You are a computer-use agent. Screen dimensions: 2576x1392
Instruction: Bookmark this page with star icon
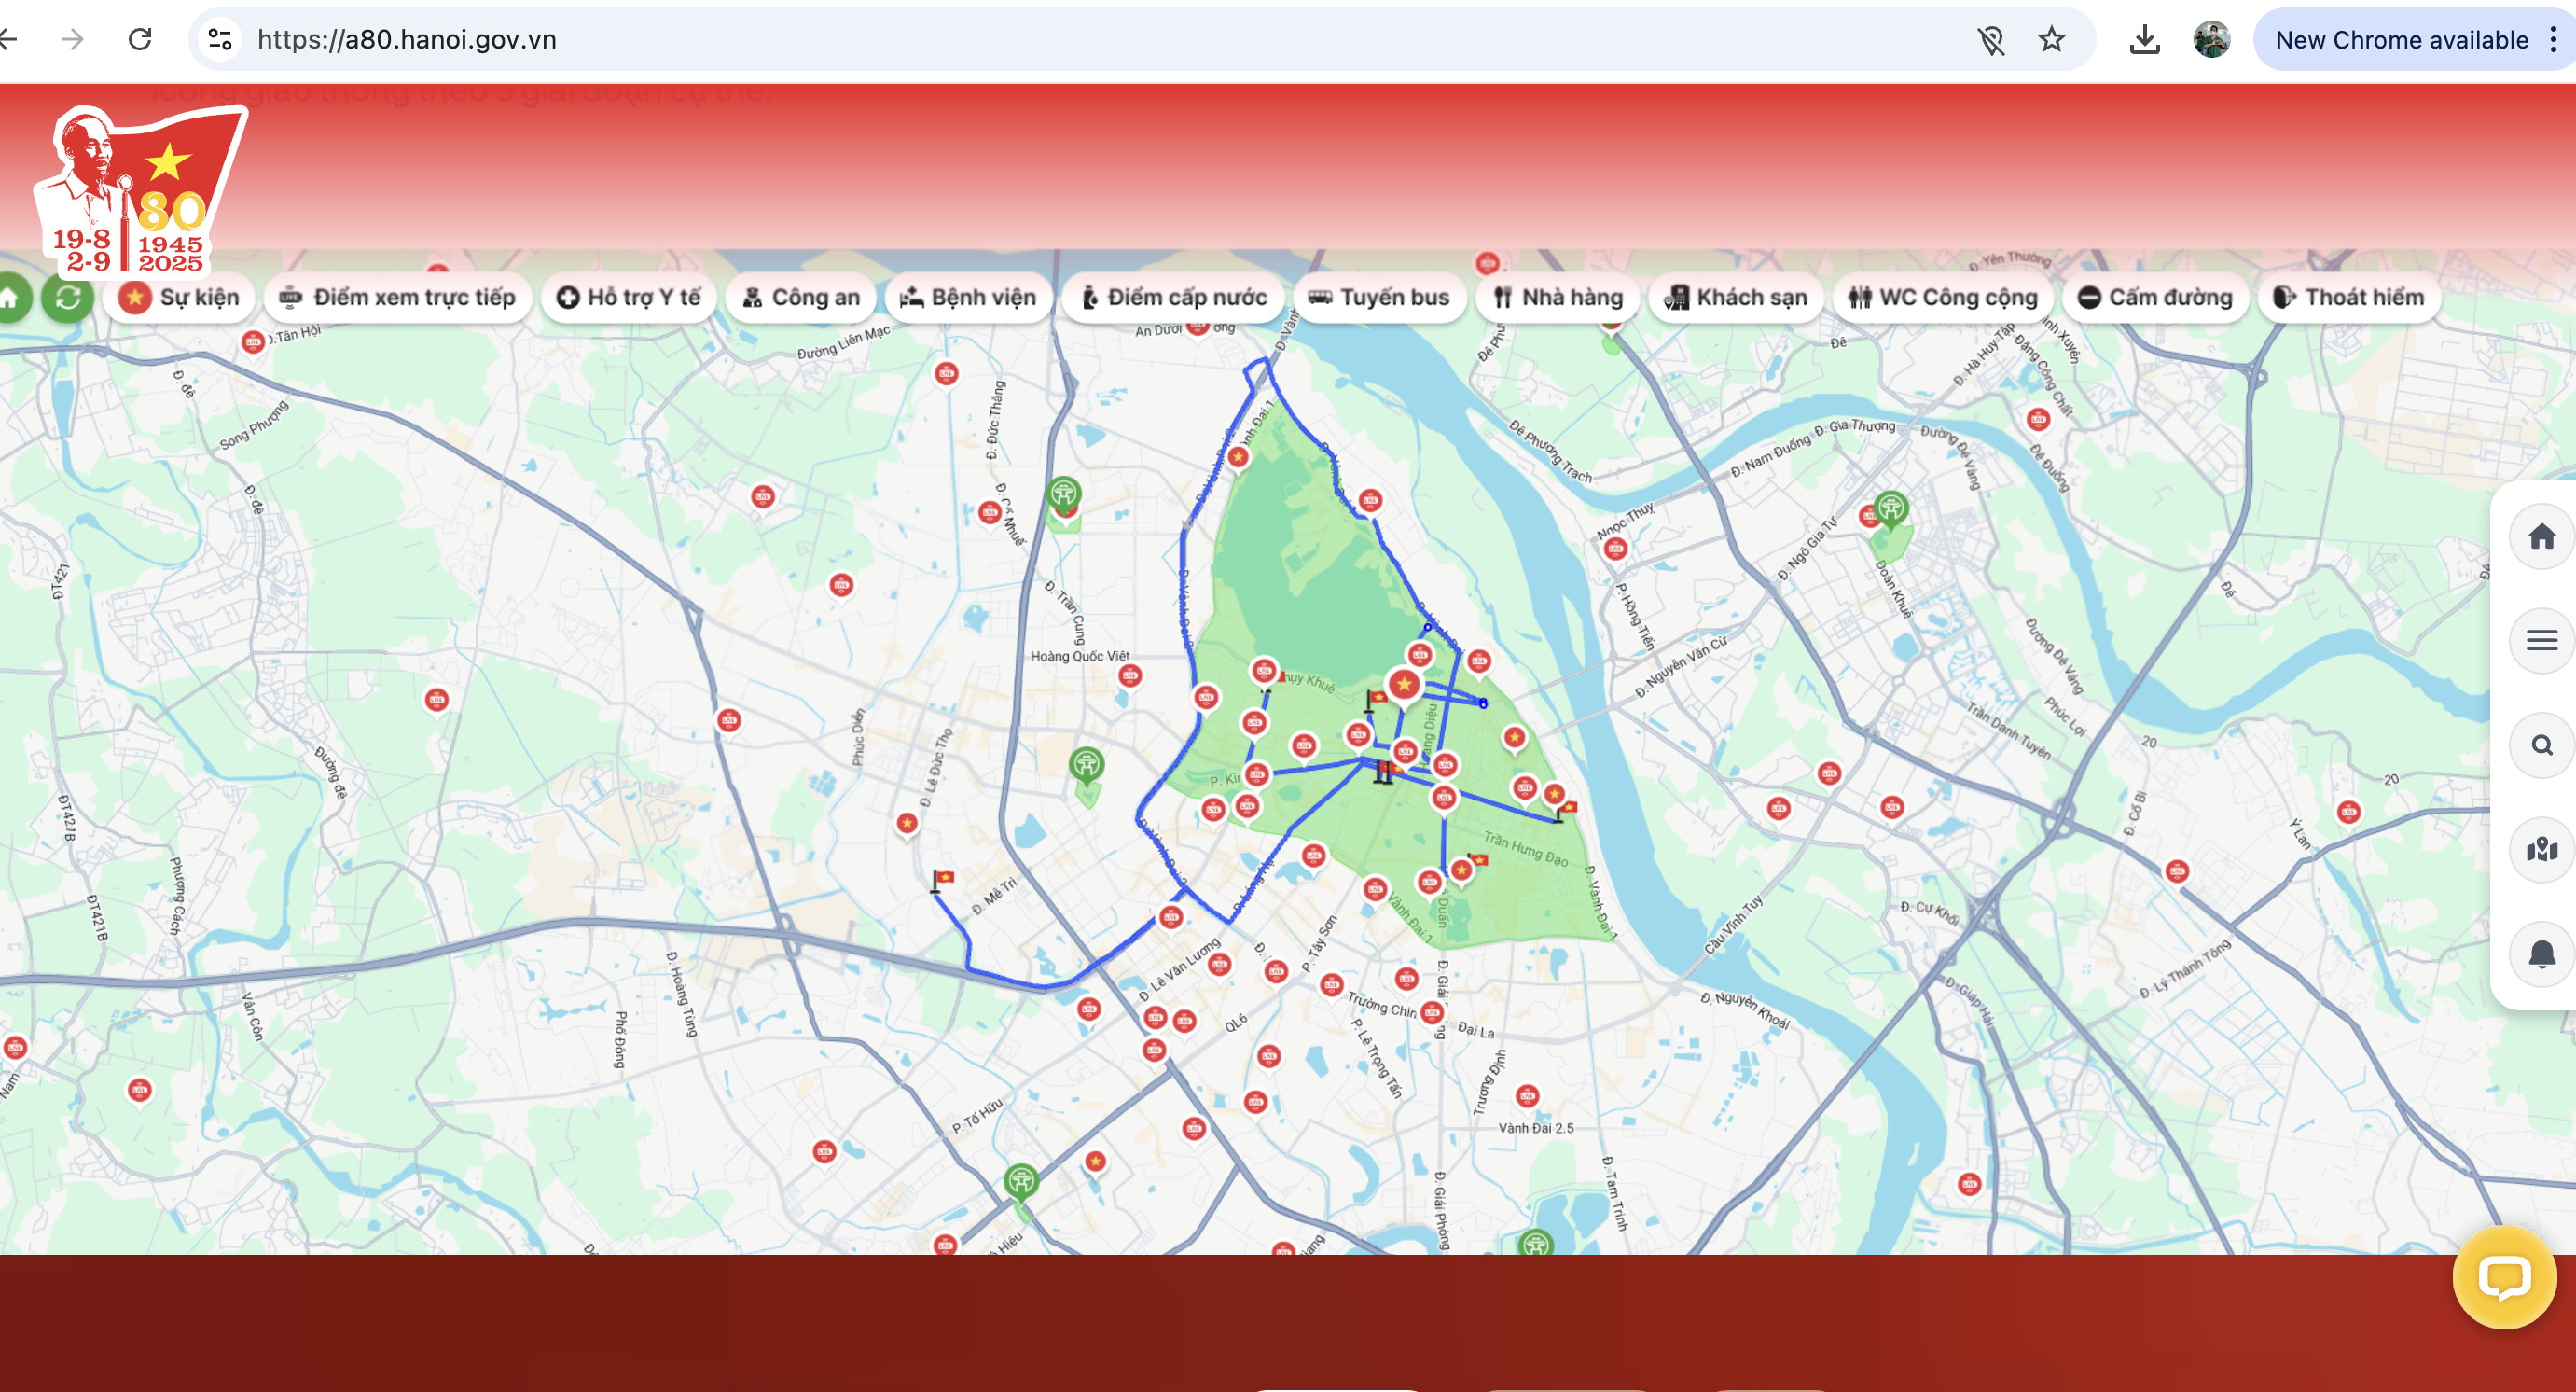click(x=2051, y=40)
